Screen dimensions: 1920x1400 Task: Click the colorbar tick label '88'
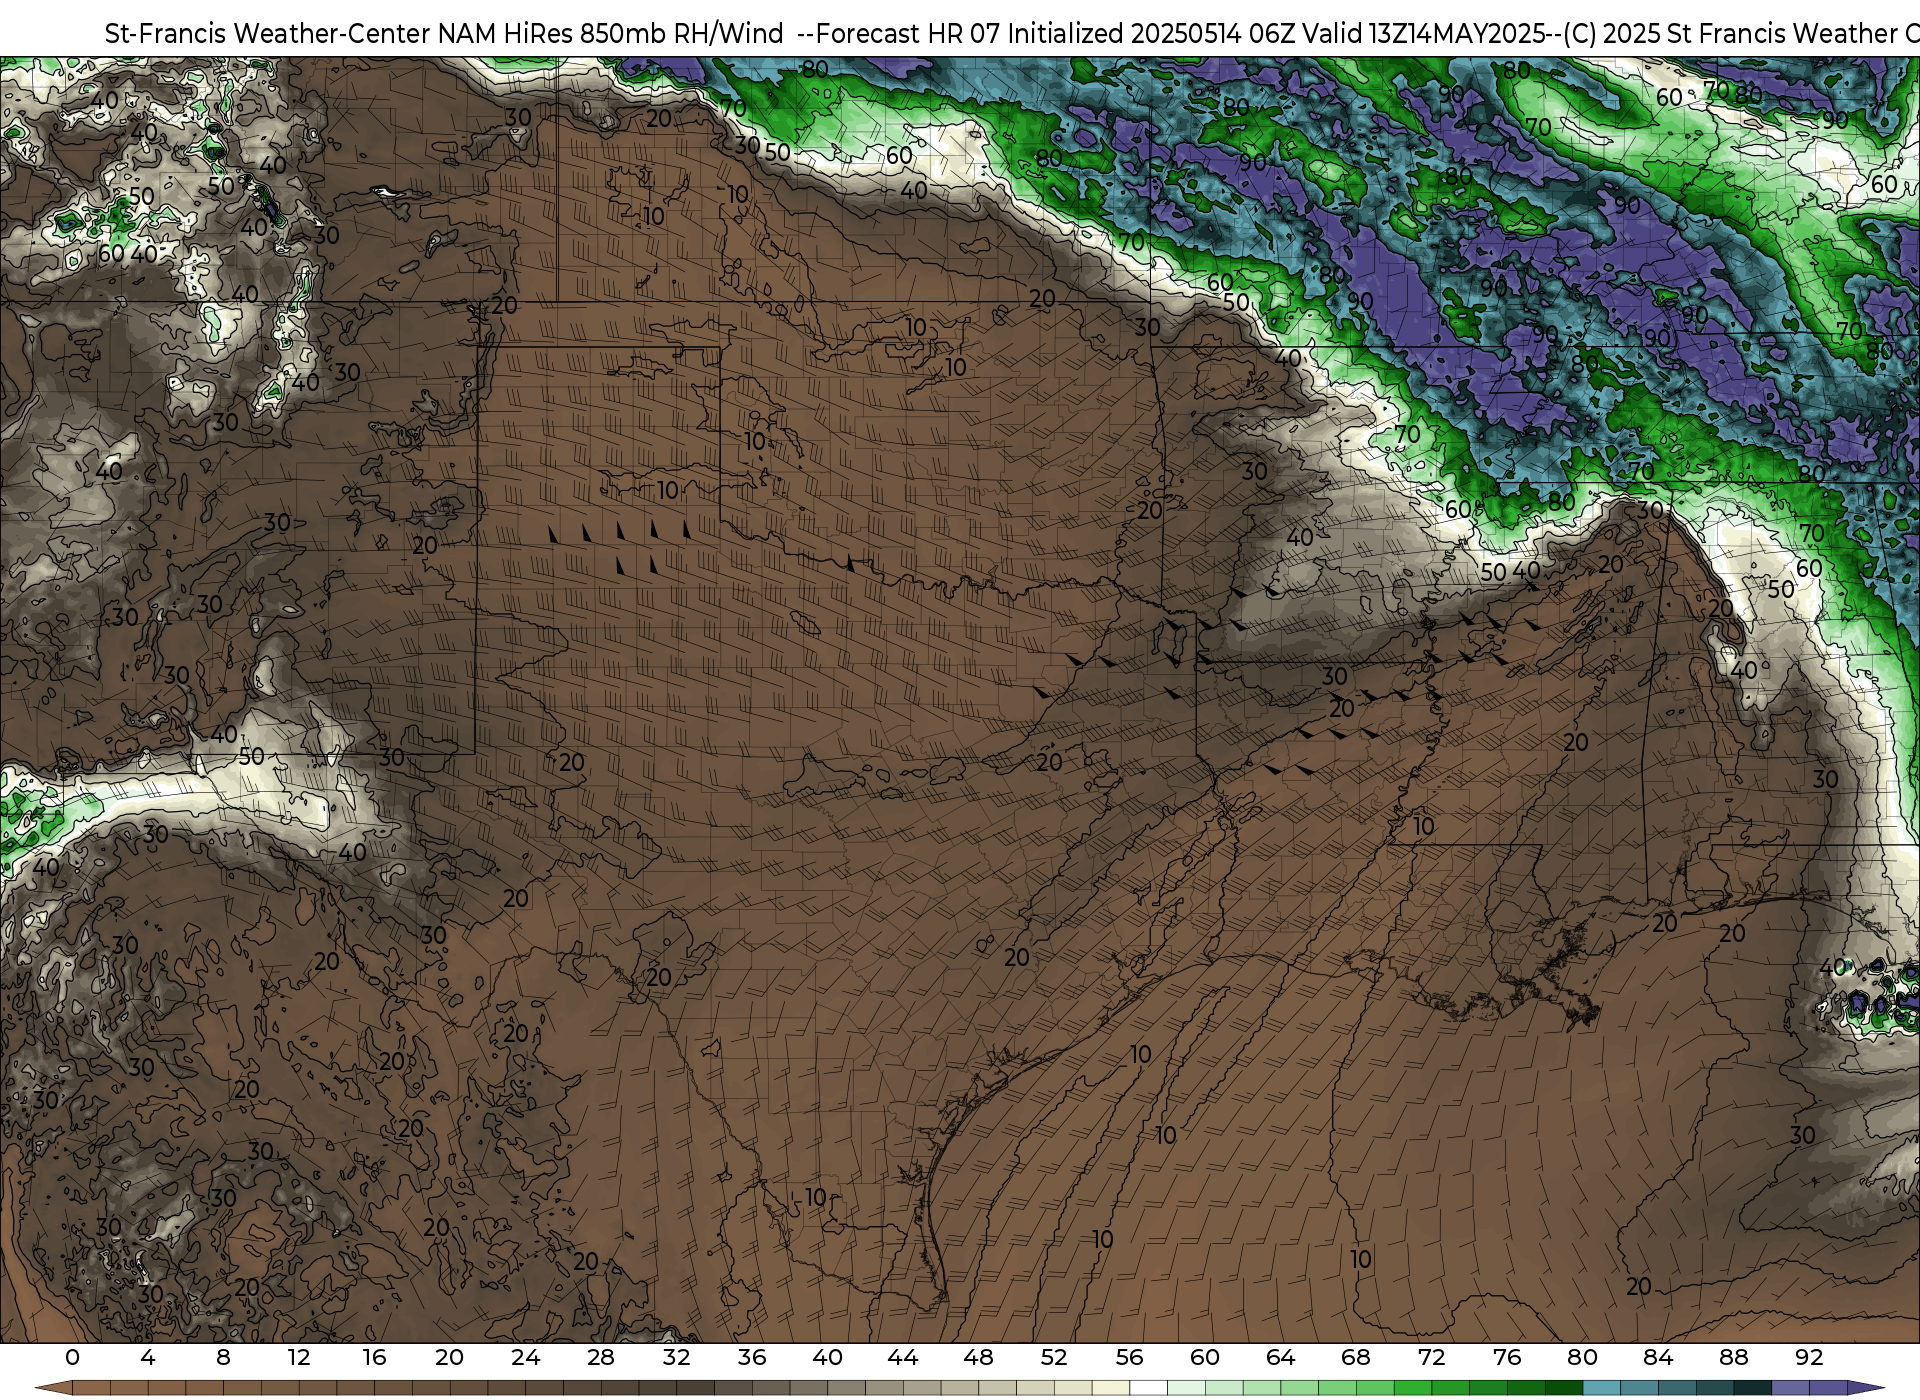pos(1734,1357)
